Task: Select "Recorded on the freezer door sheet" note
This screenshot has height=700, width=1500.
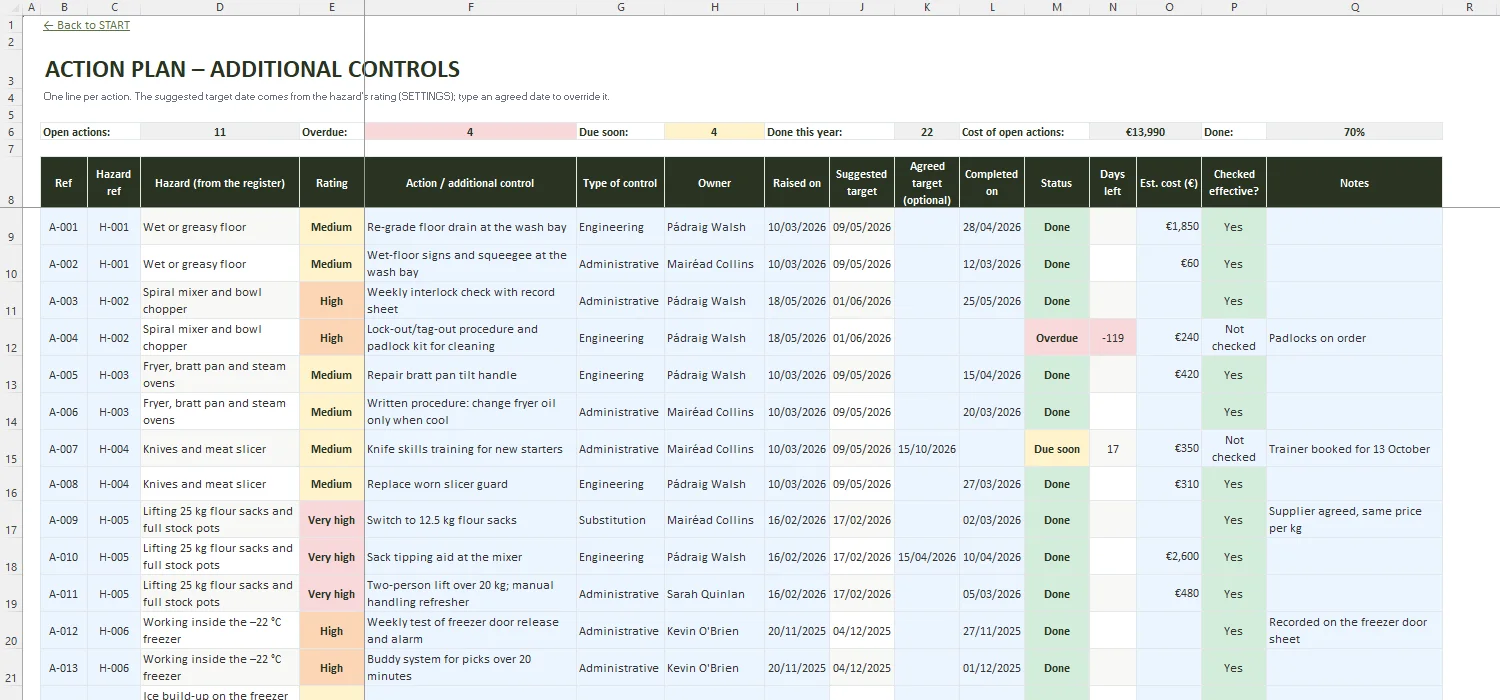Action: (1354, 631)
